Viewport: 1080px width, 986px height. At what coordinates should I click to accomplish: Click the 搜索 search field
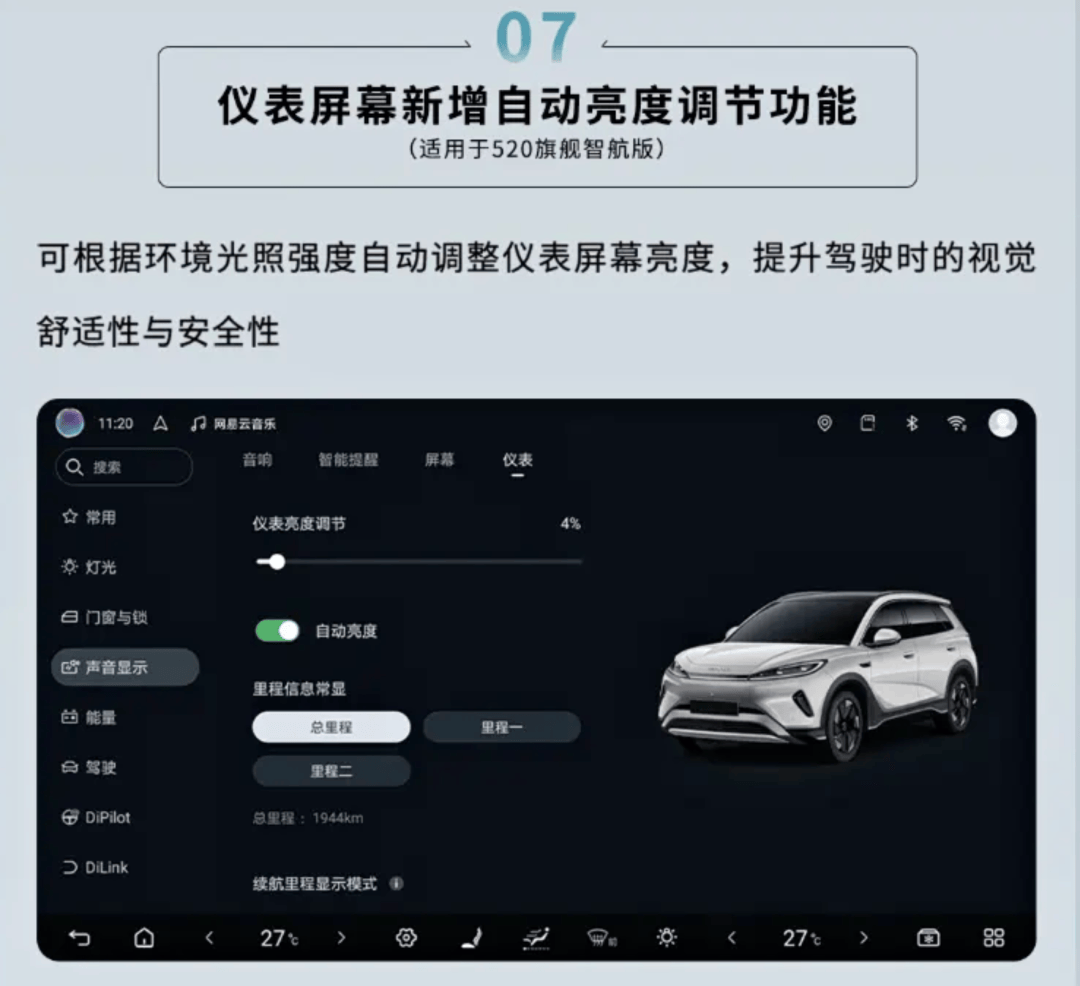click(x=124, y=467)
